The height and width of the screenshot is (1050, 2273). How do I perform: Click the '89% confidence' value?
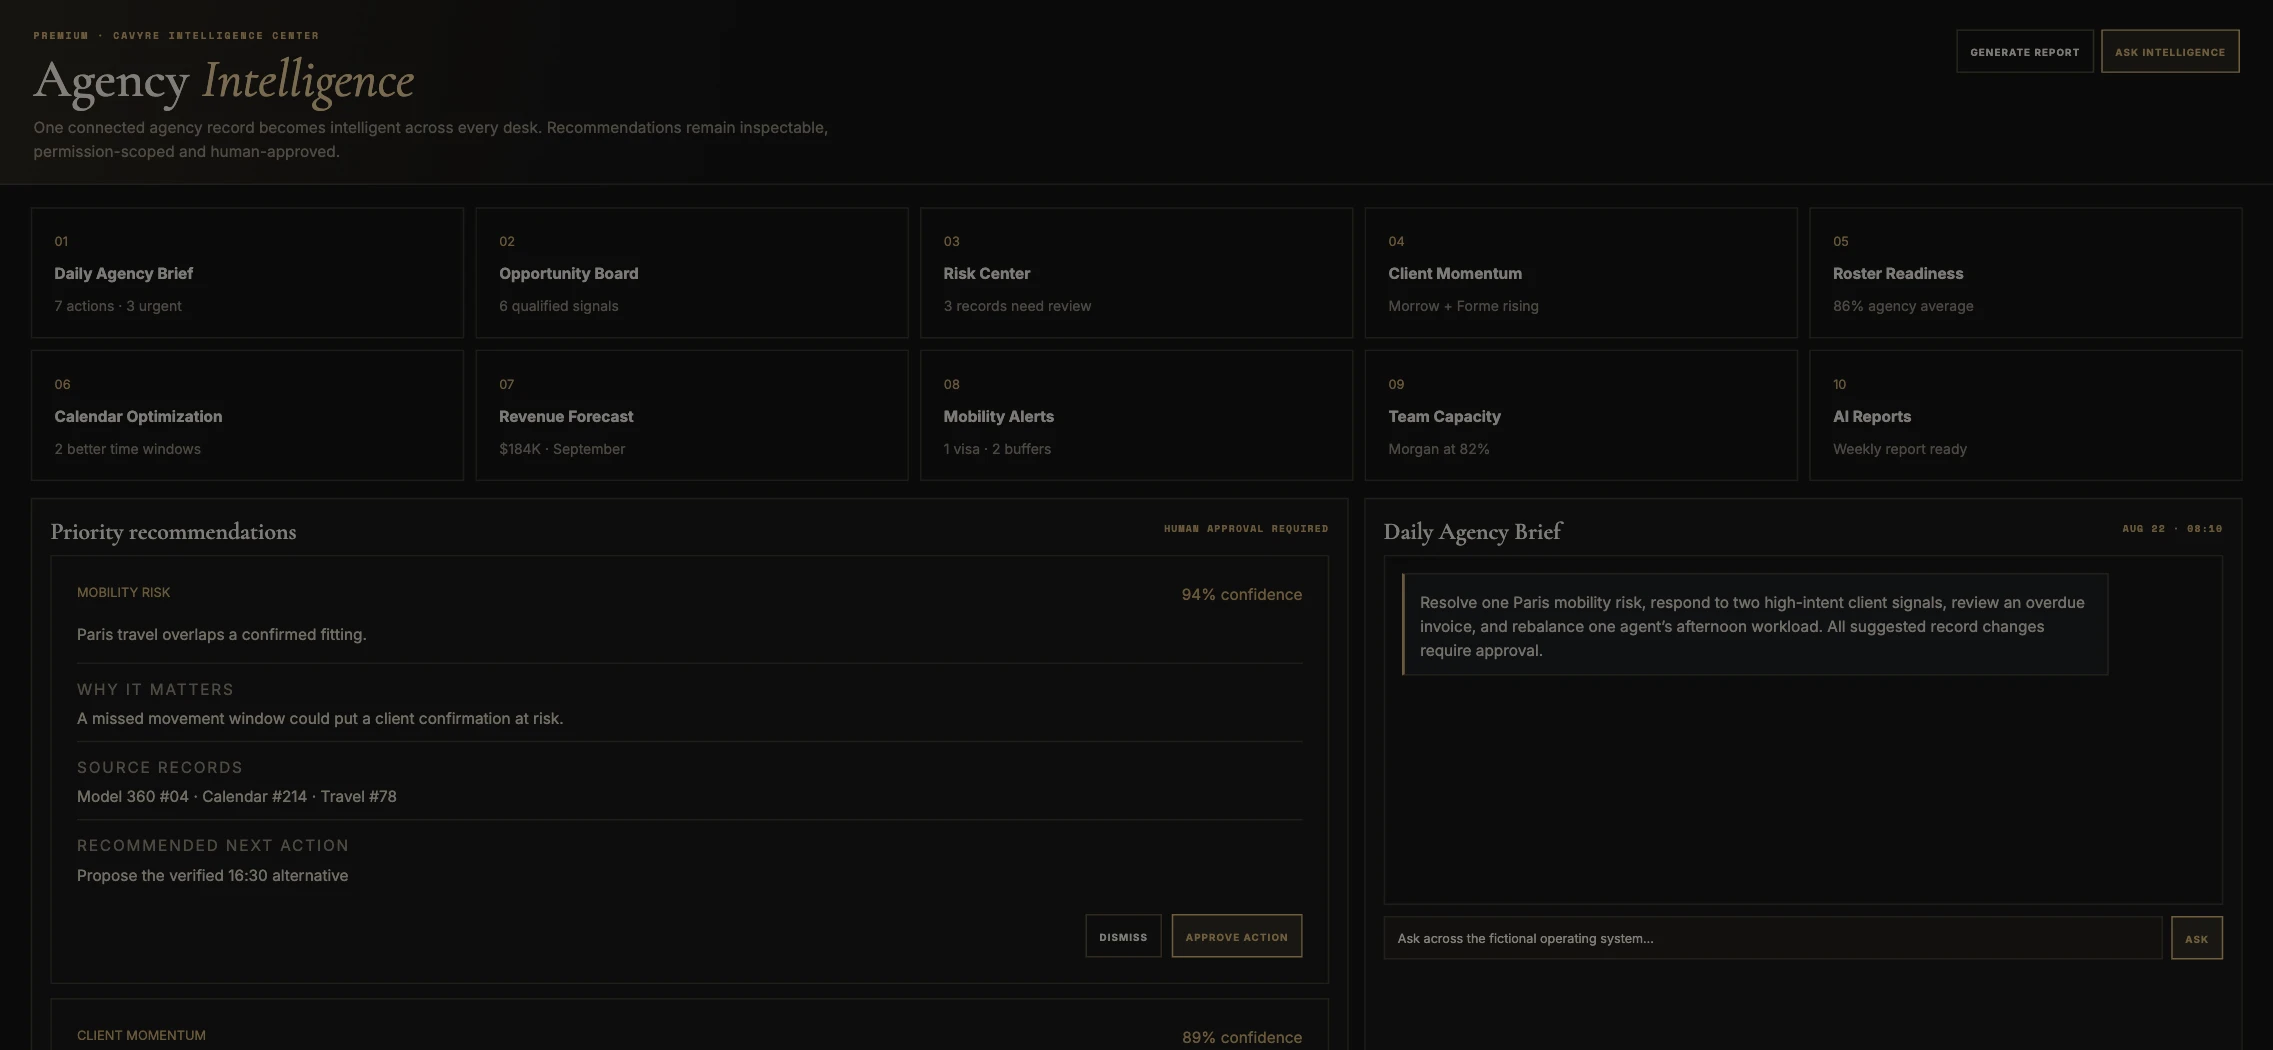click(1242, 1037)
